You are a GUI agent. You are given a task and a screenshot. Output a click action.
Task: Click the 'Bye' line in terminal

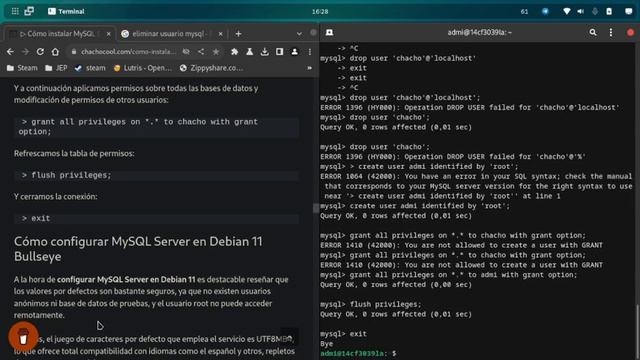(x=327, y=344)
